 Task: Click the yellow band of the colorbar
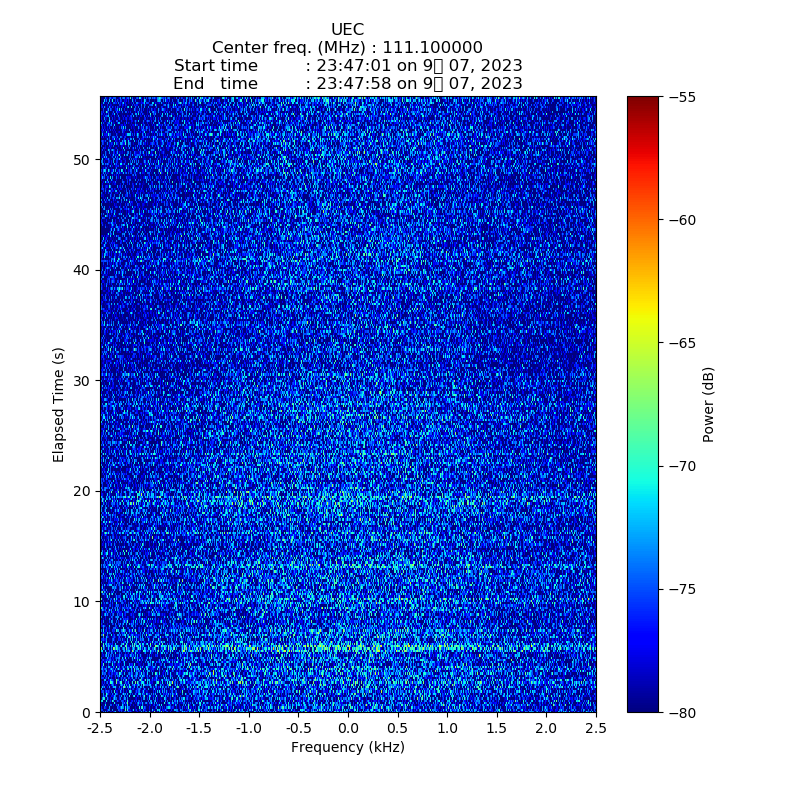(643, 318)
